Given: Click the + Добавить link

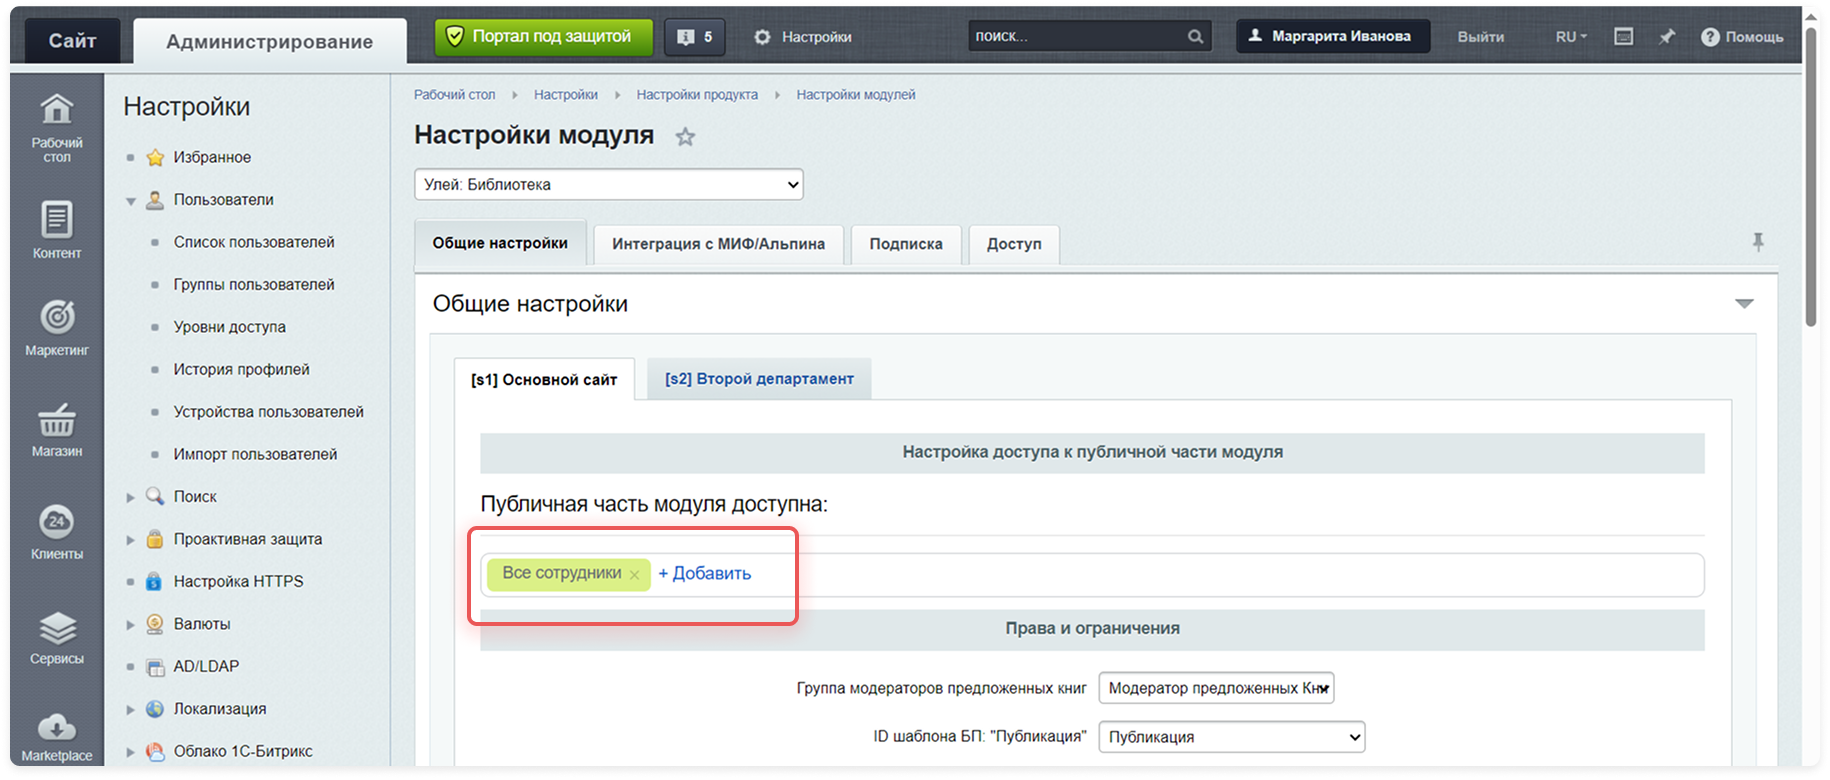Looking at the screenshot, I should click(x=705, y=574).
